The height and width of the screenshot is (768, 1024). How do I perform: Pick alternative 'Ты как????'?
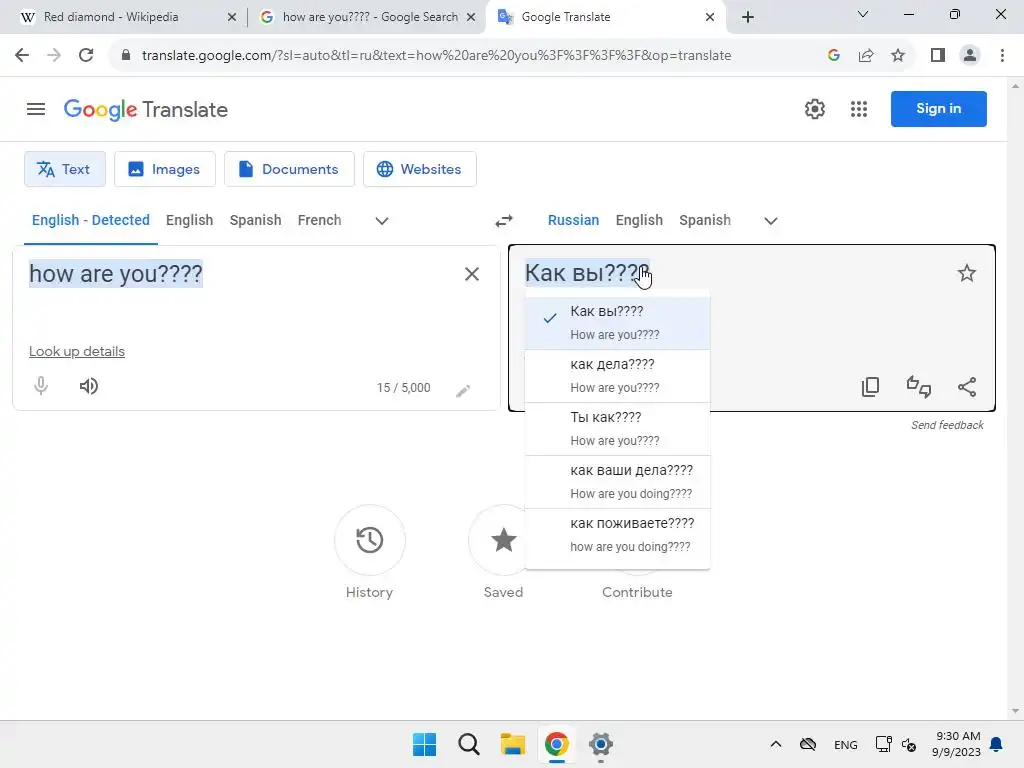[617, 428]
